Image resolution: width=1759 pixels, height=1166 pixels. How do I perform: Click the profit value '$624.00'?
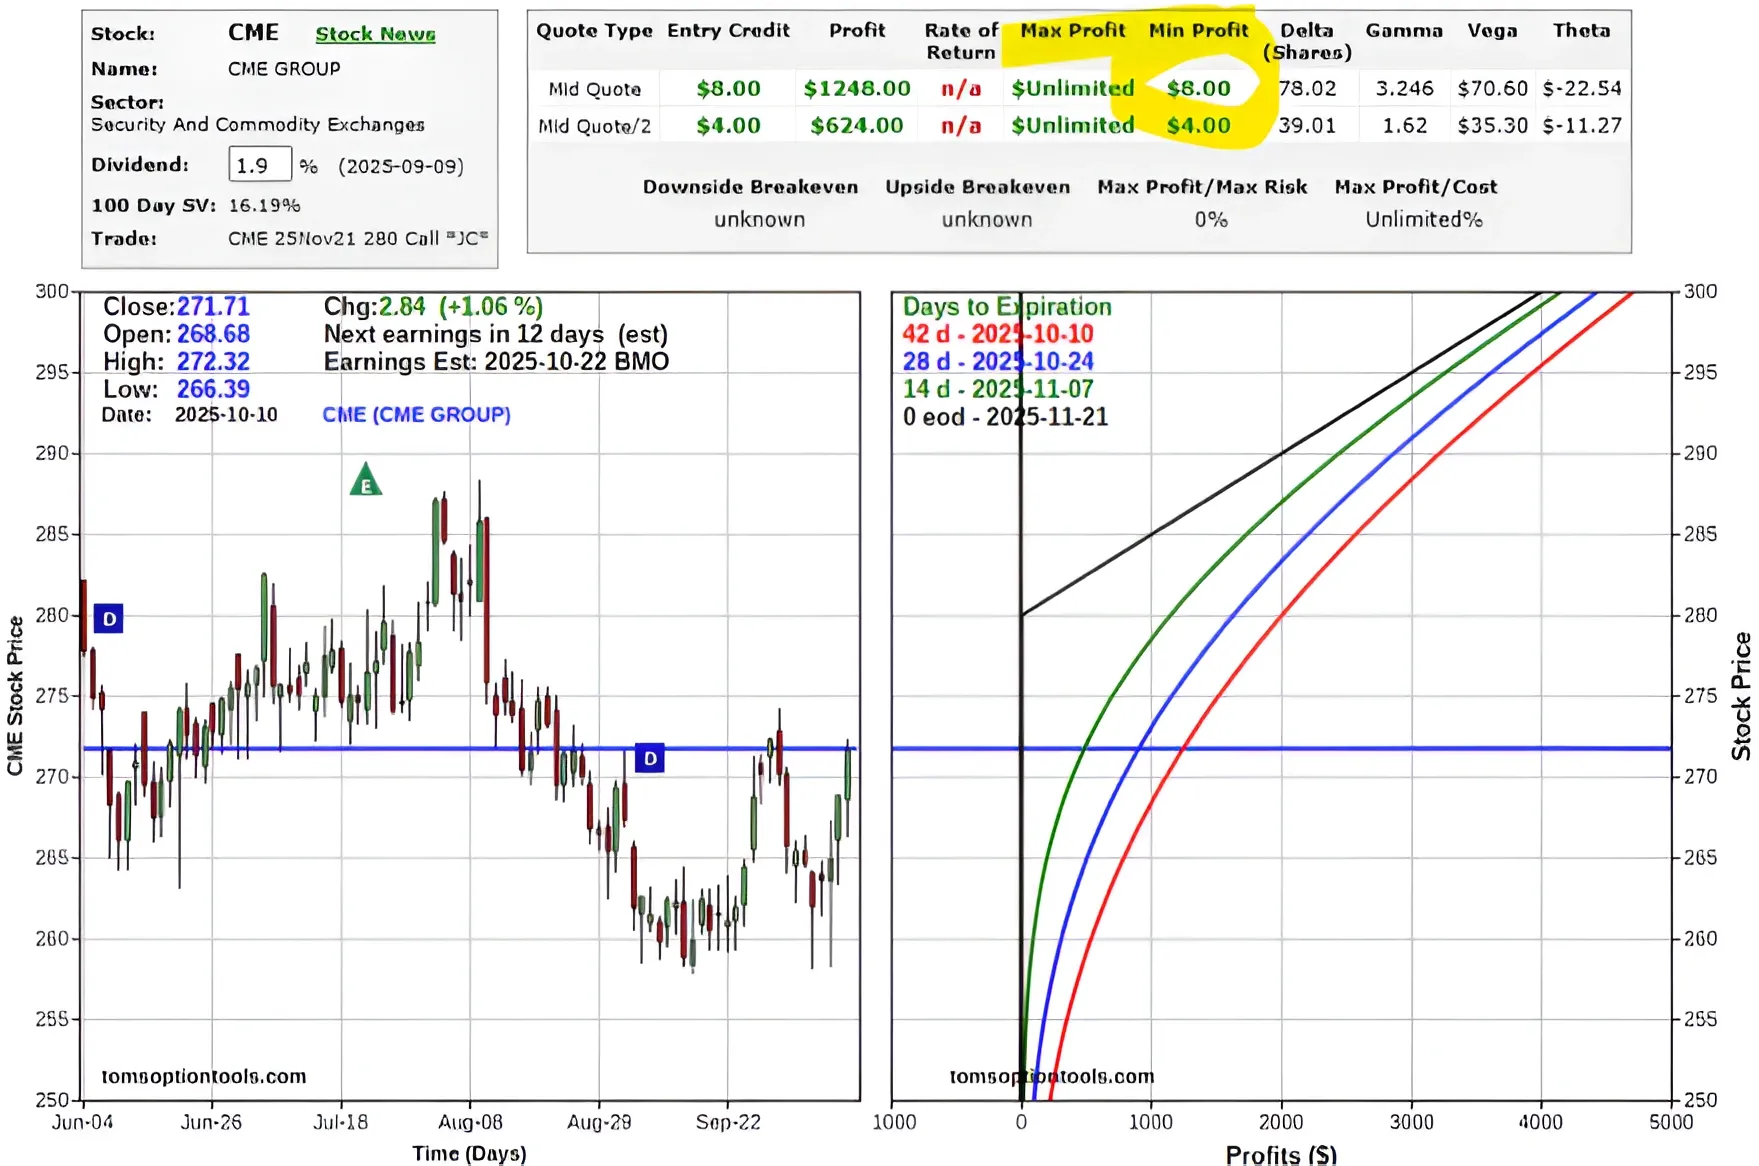coord(857,126)
